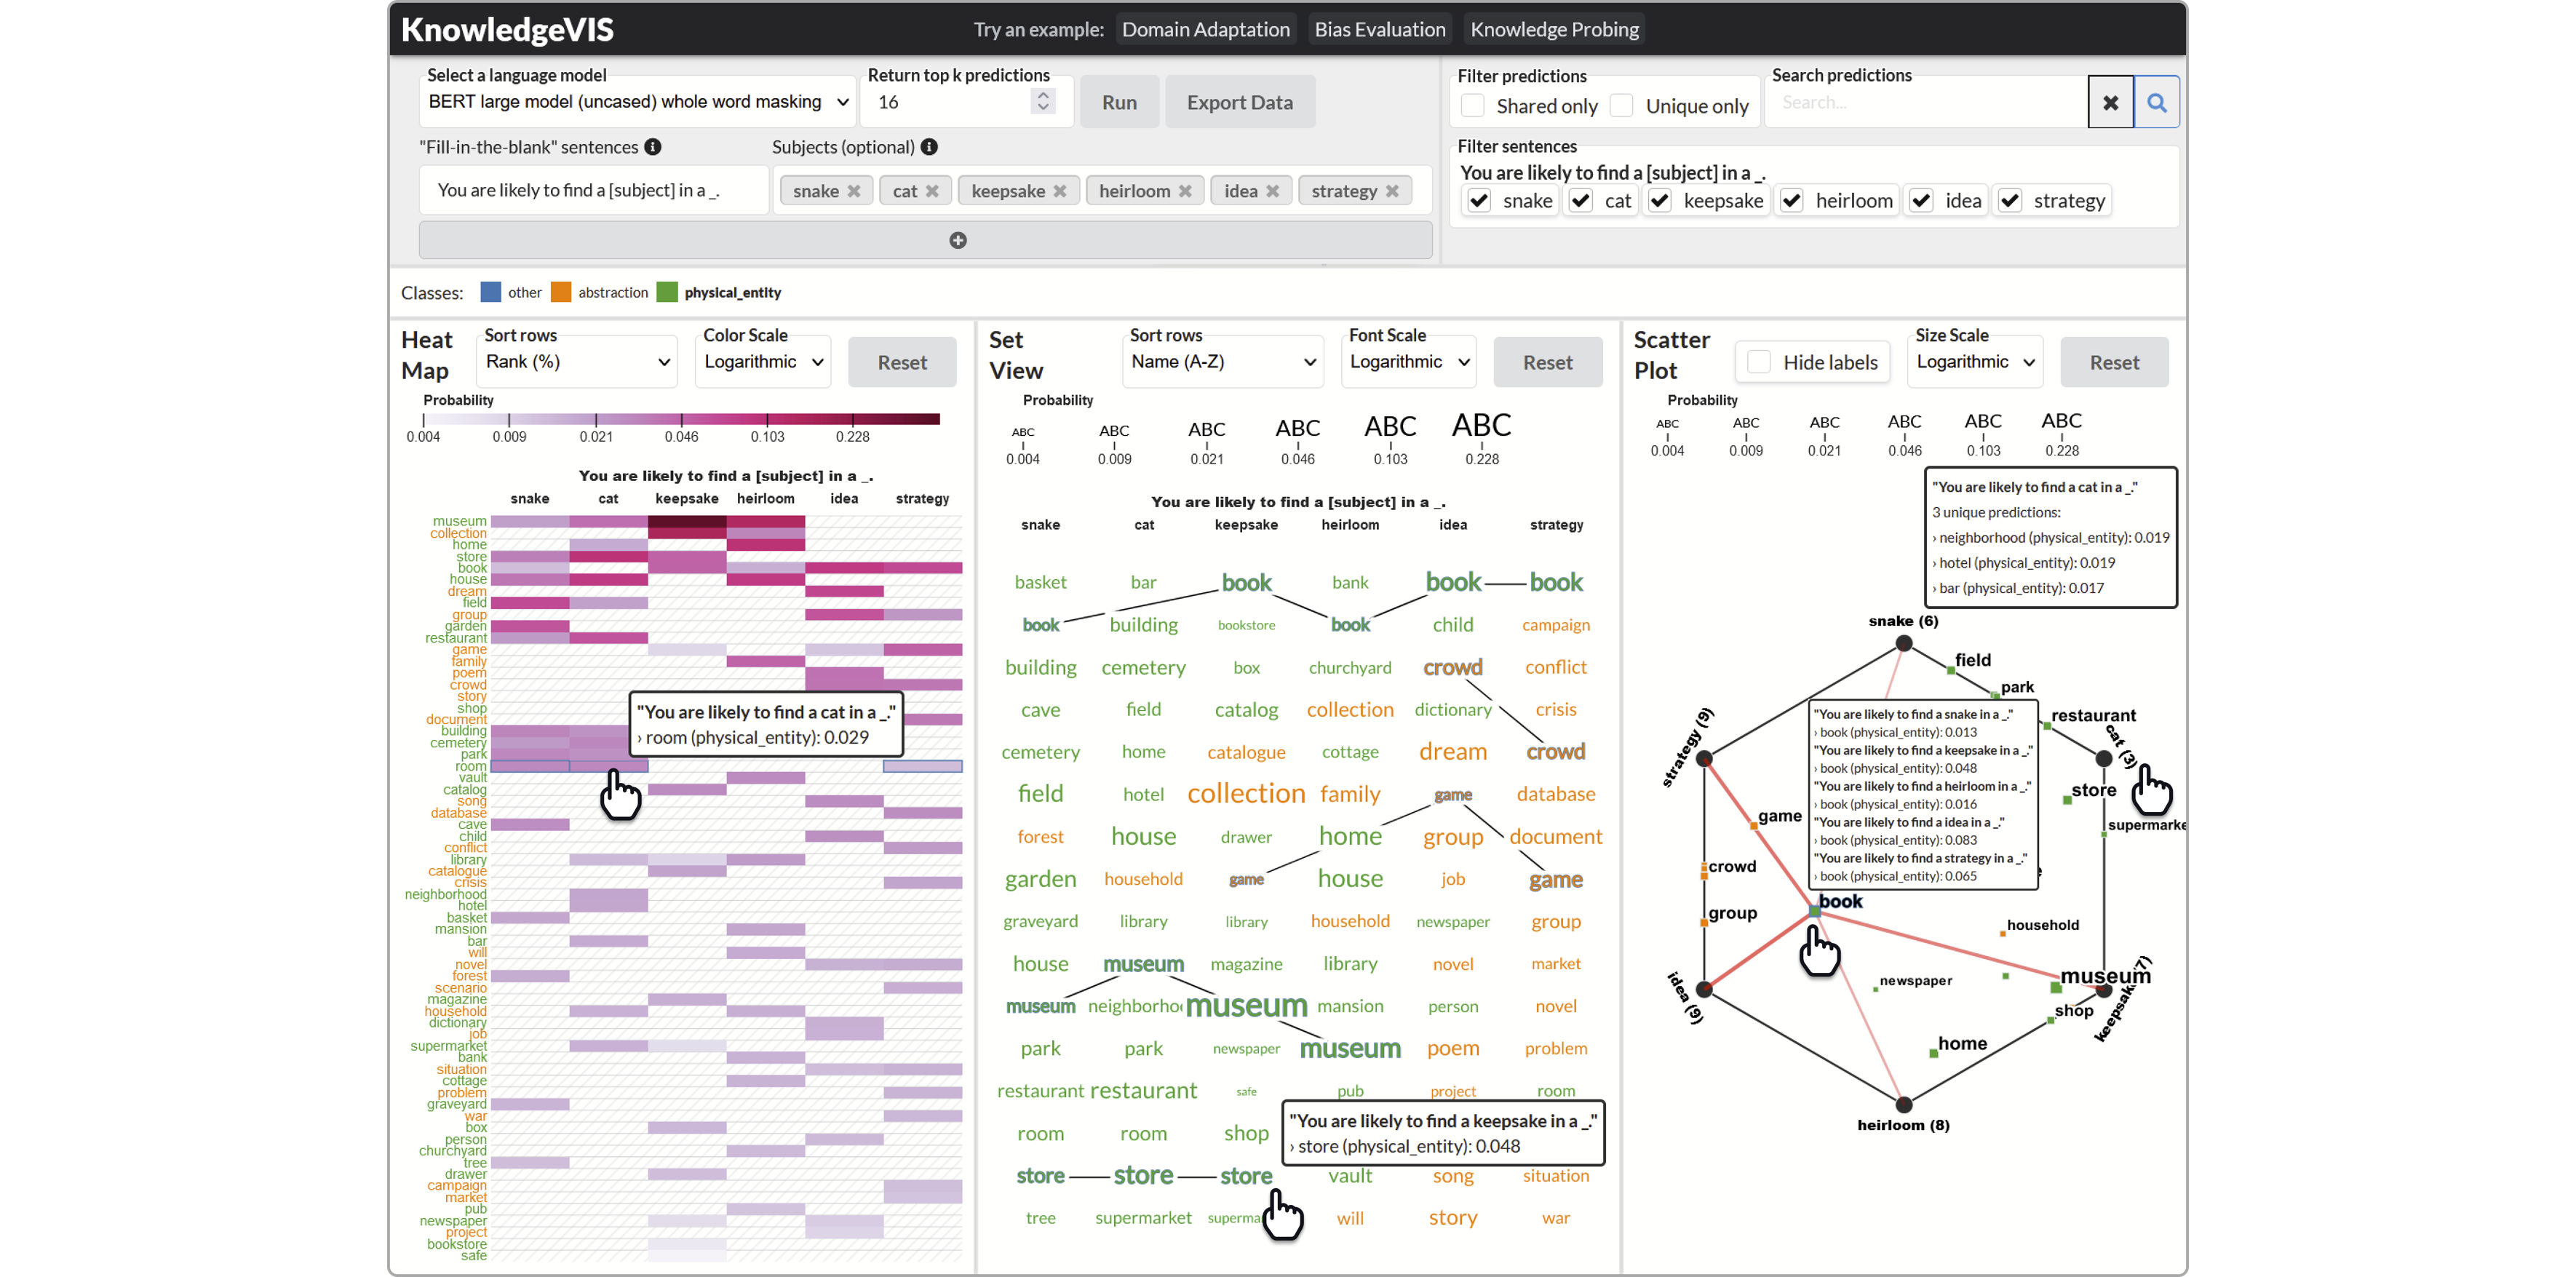Open Set View Sort rows dropdown
The width and height of the screenshot is (2576, 1277).
[x=1223, y=362]
